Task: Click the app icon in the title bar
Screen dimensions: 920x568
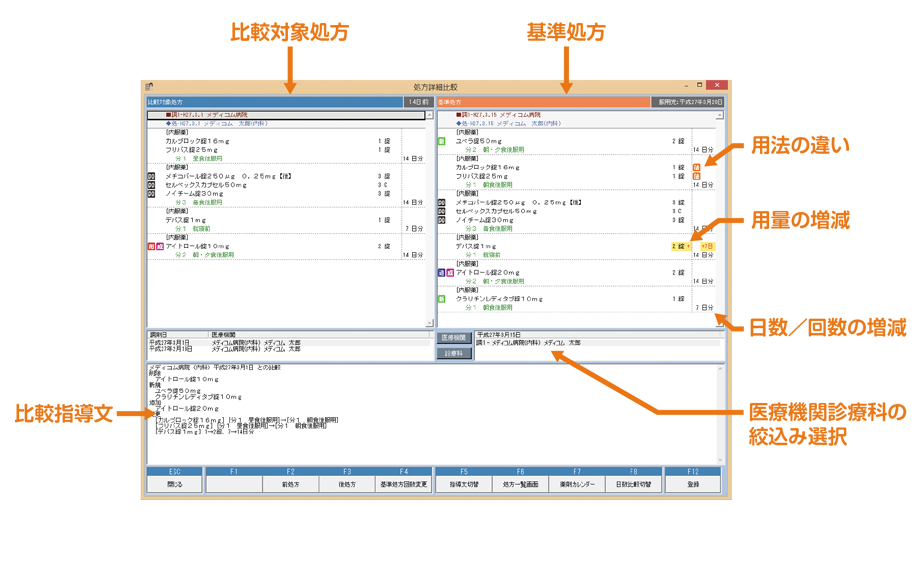Action: coord(150,86)
